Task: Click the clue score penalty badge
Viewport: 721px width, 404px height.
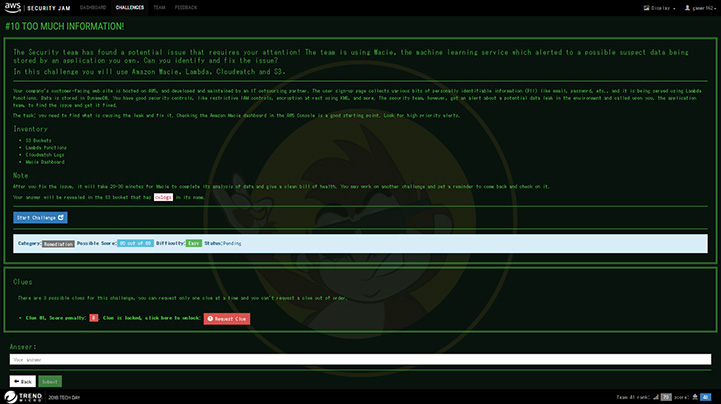Action: (94, 318)
